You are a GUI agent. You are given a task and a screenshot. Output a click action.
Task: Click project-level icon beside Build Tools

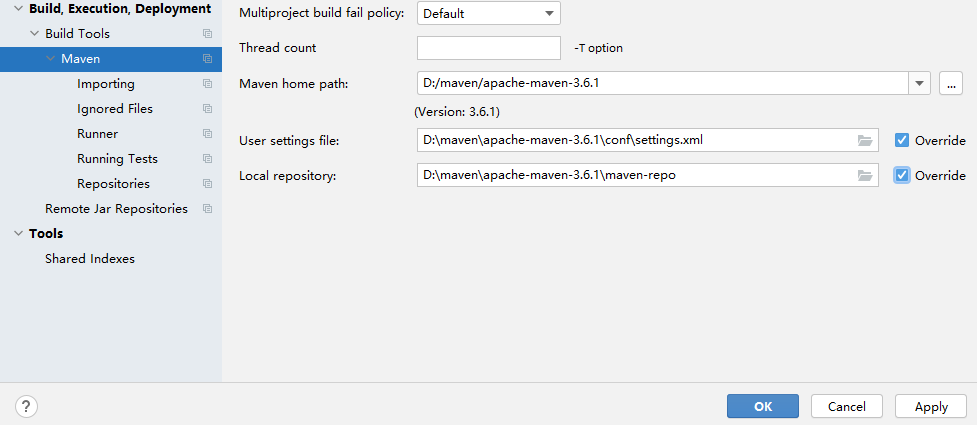[208, 34]
